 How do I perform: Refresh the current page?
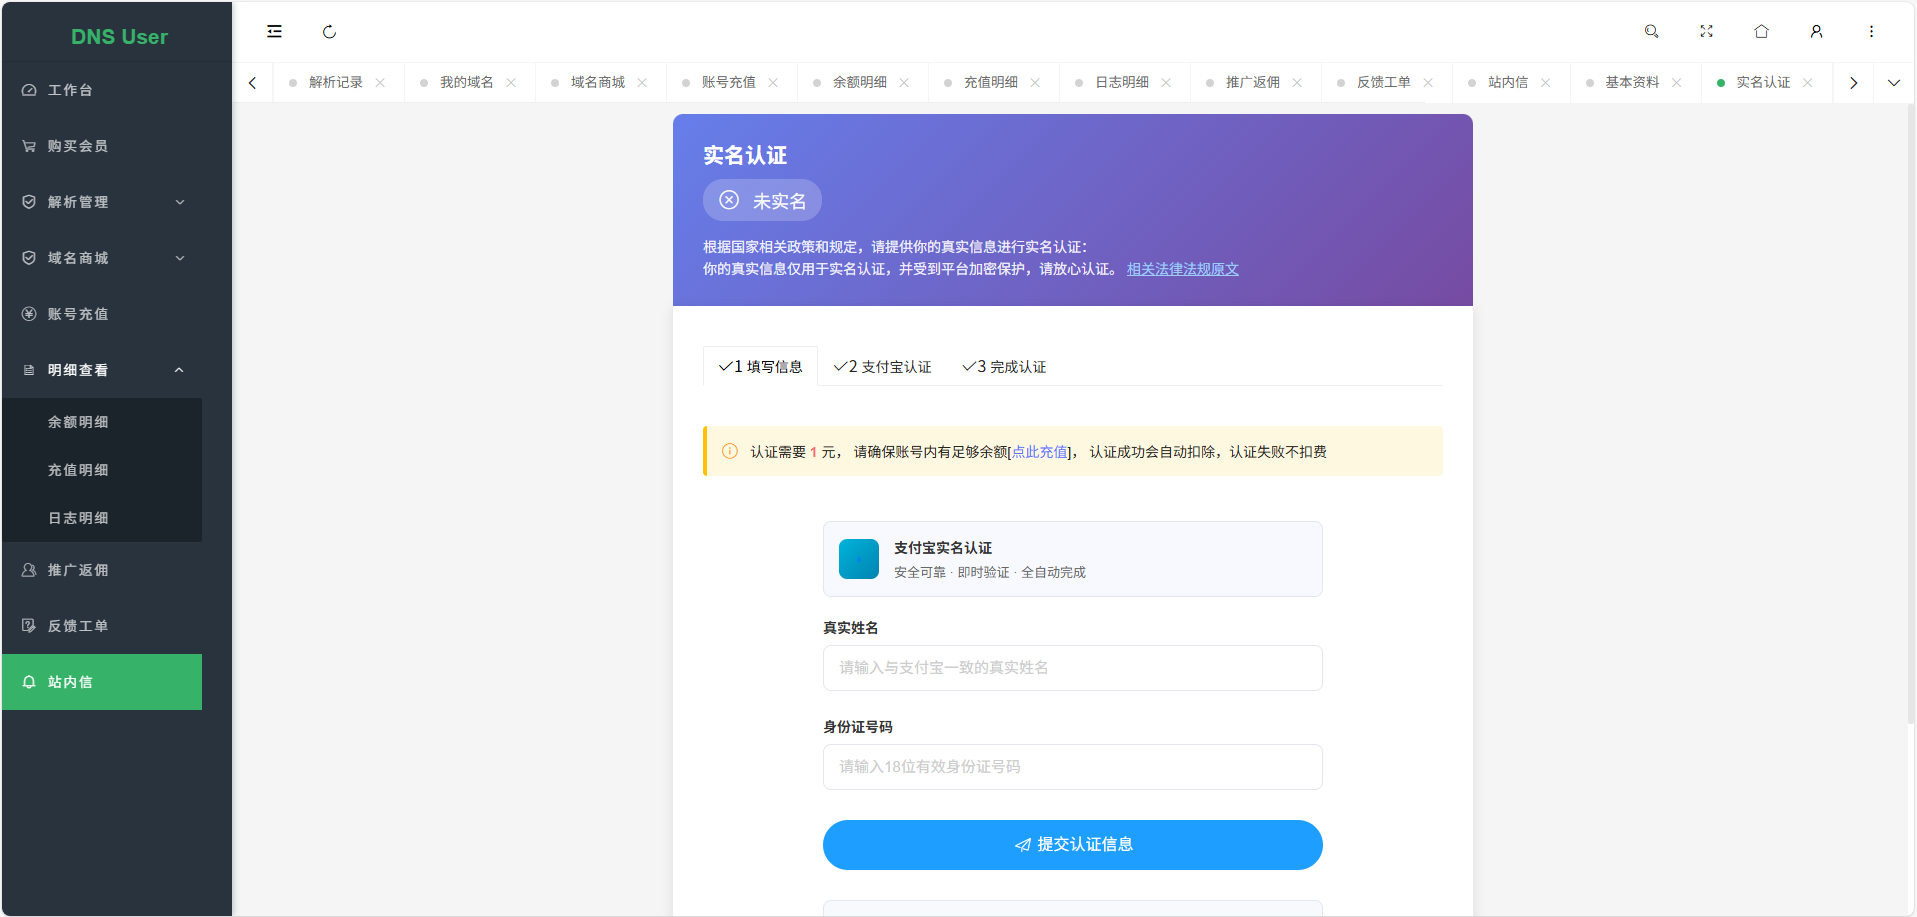click(329, 31)
